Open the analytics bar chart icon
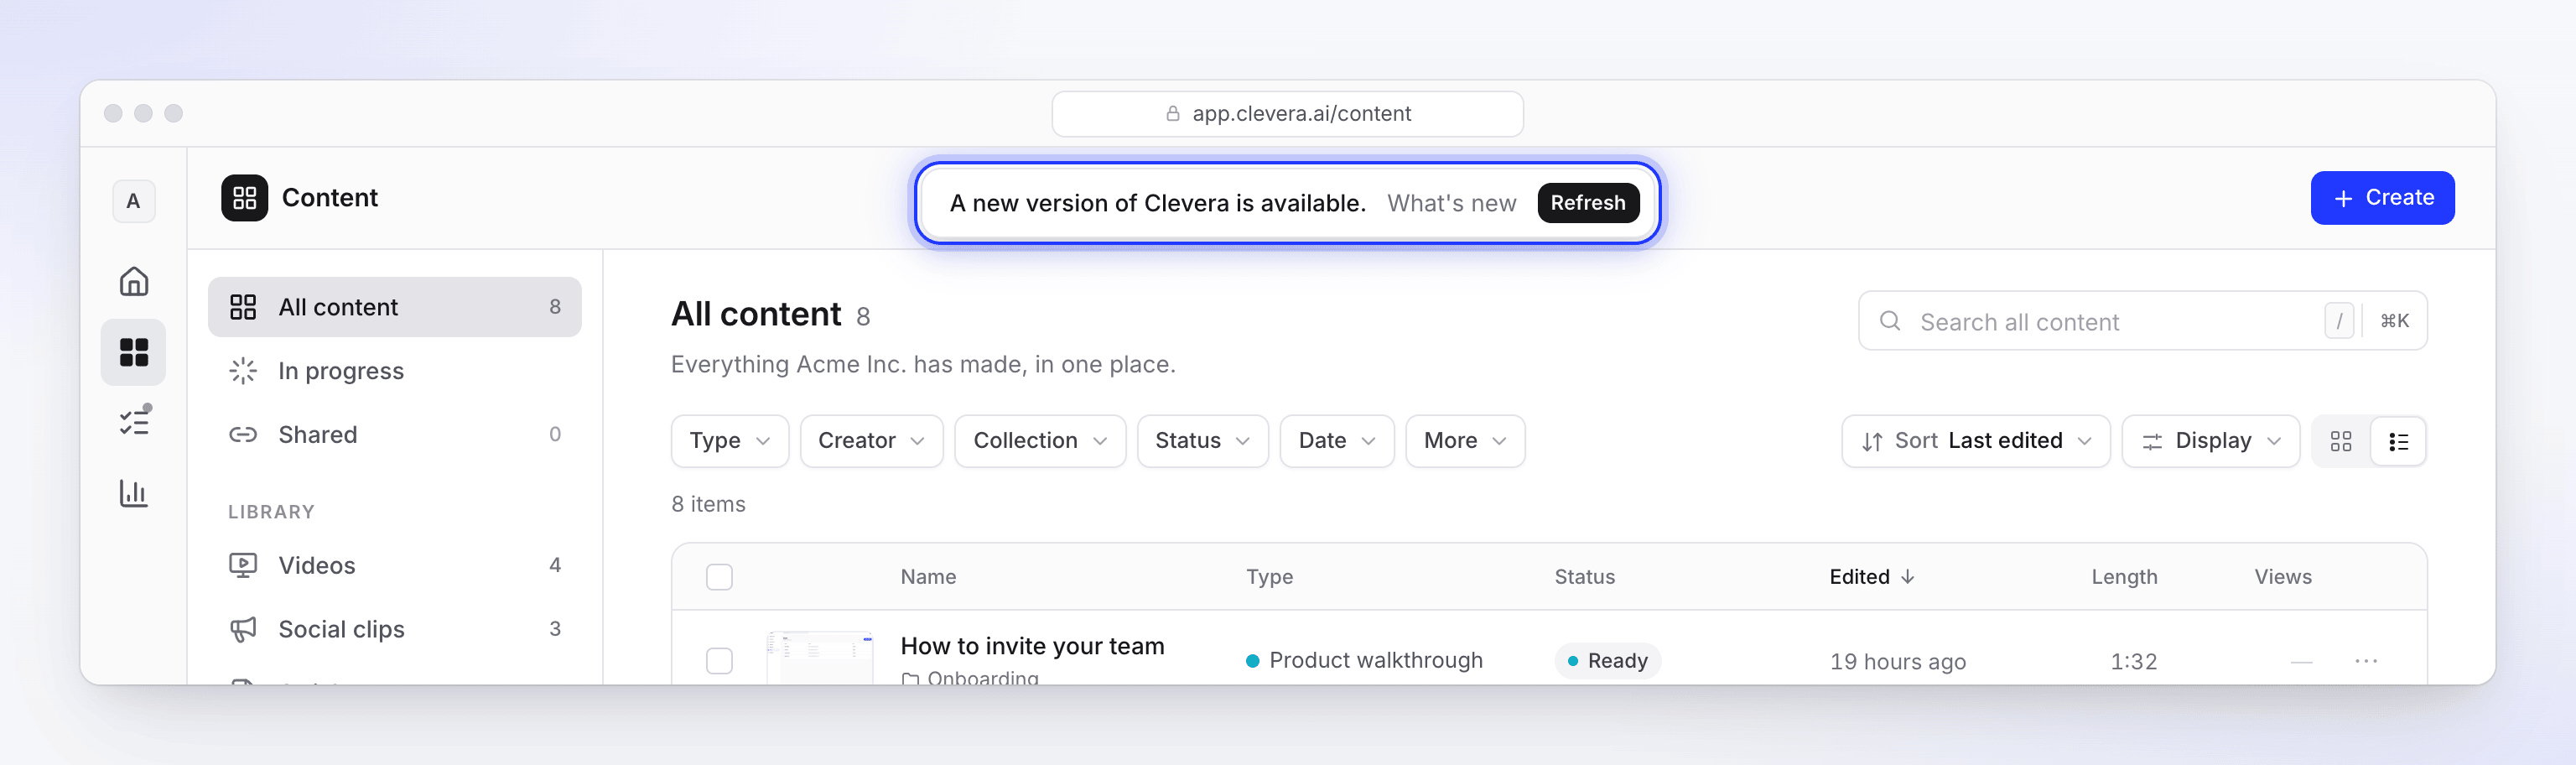The image size is (2576, 765). coord(133,493)
